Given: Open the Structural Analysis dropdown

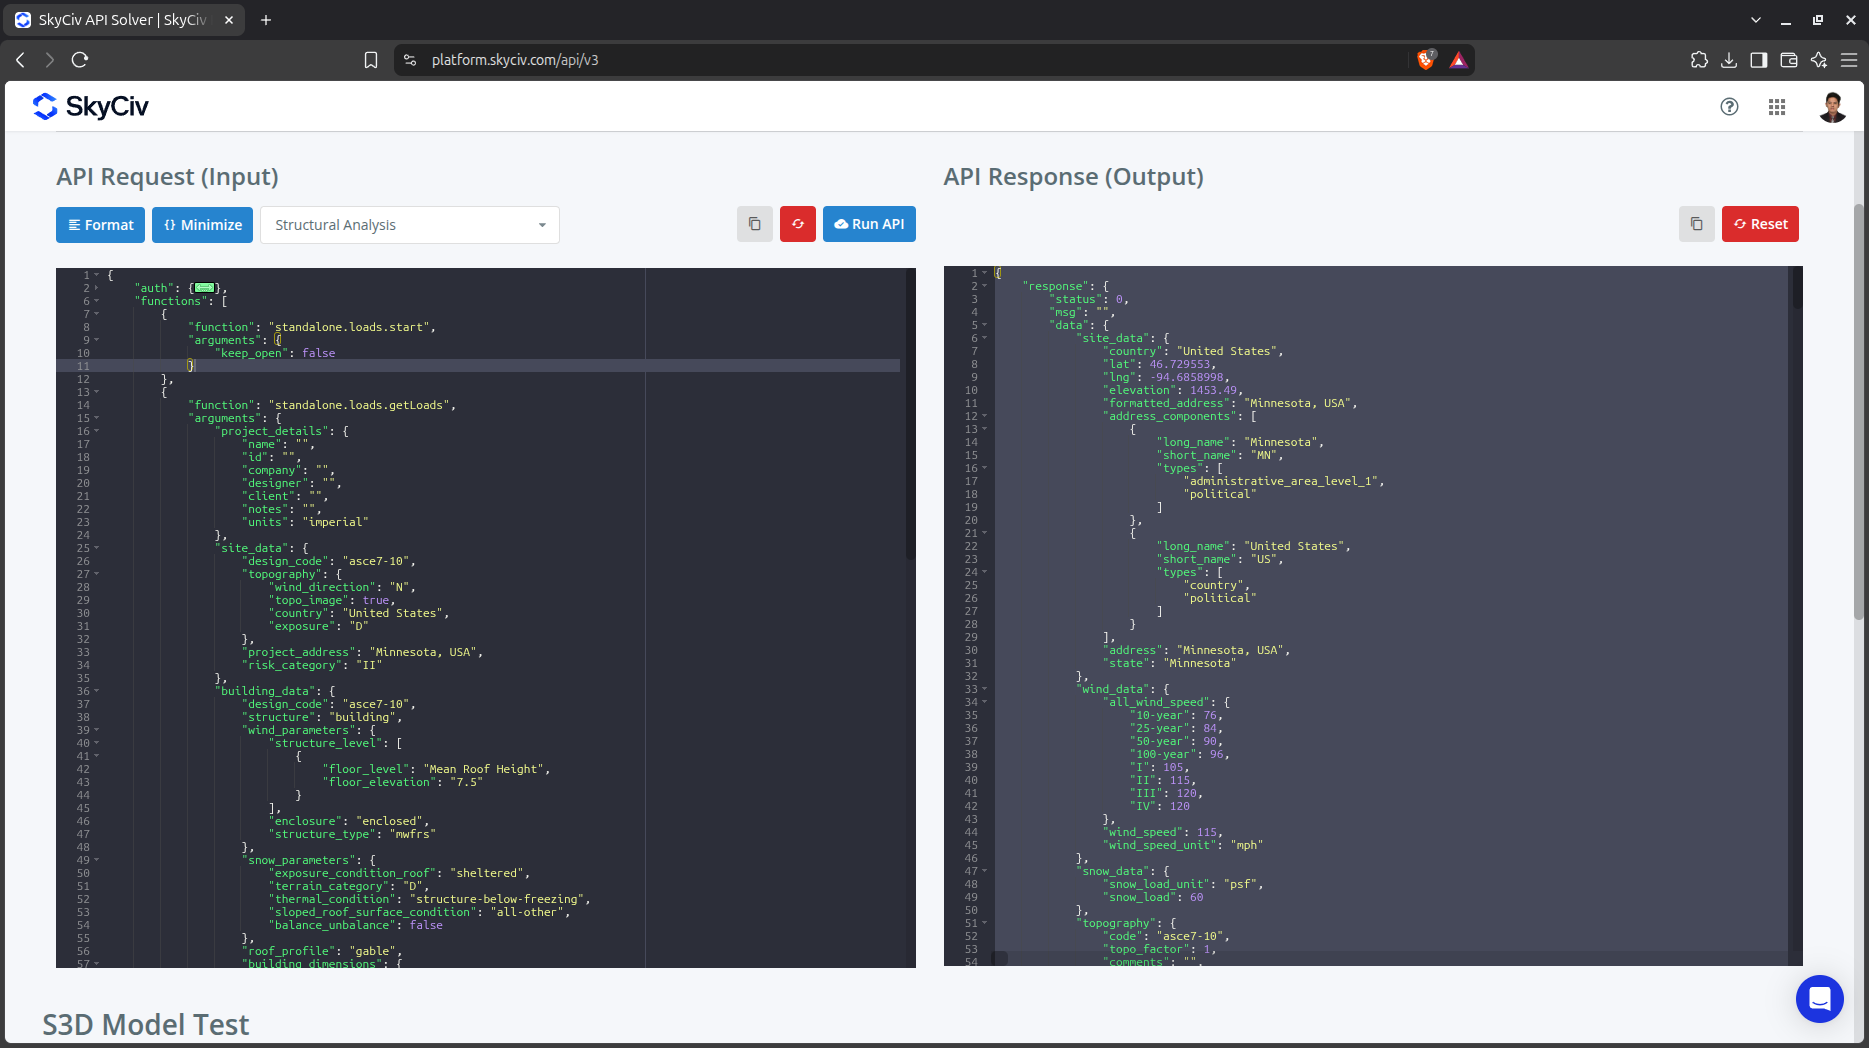Looking at the screenshot, I should point(410,225).
